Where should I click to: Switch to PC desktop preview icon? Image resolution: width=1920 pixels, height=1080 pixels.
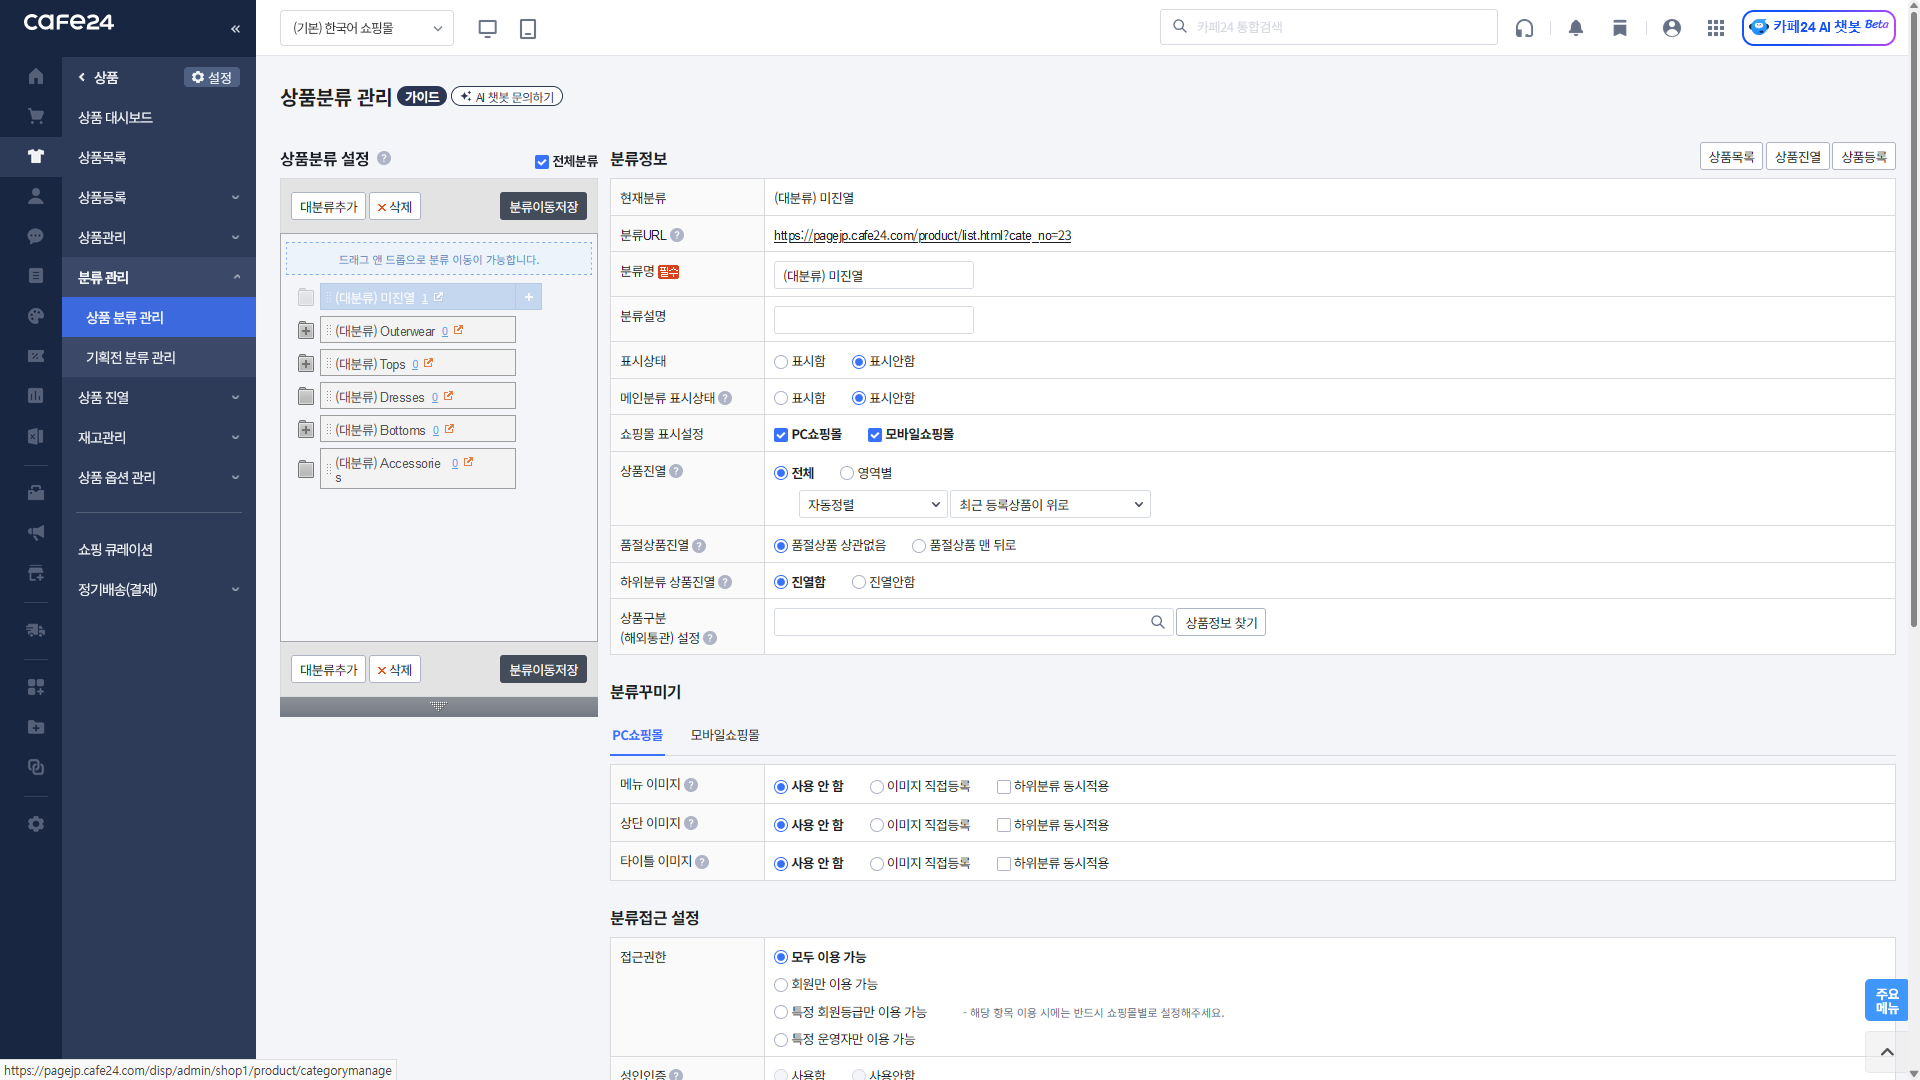488,28
